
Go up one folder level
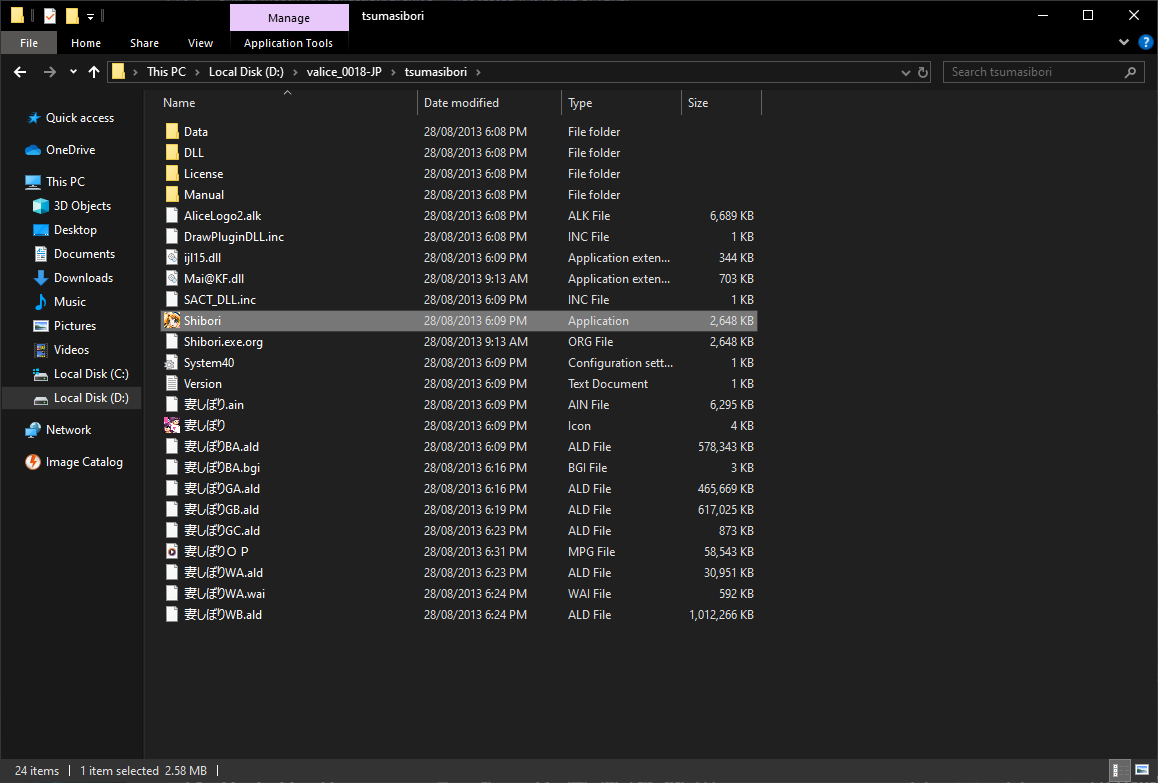[x=94, y=72]
